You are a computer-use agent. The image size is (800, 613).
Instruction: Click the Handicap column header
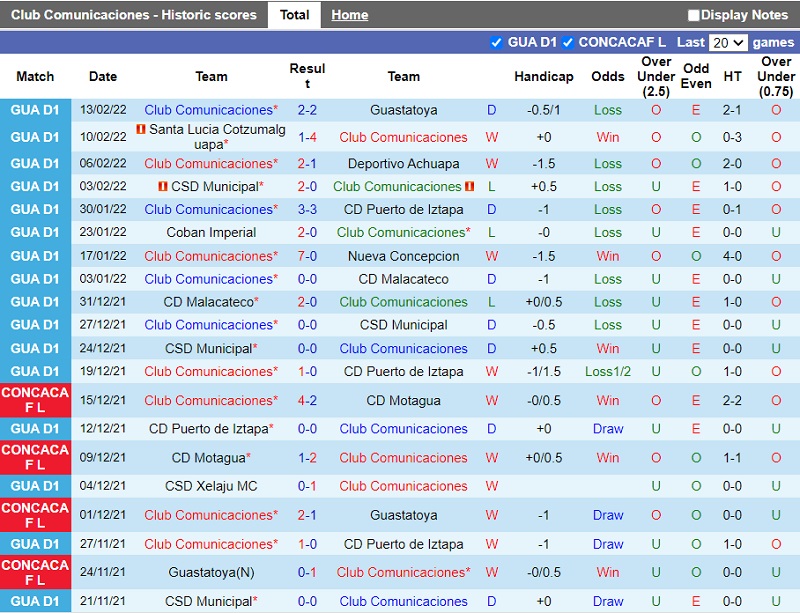pos(544,77)
